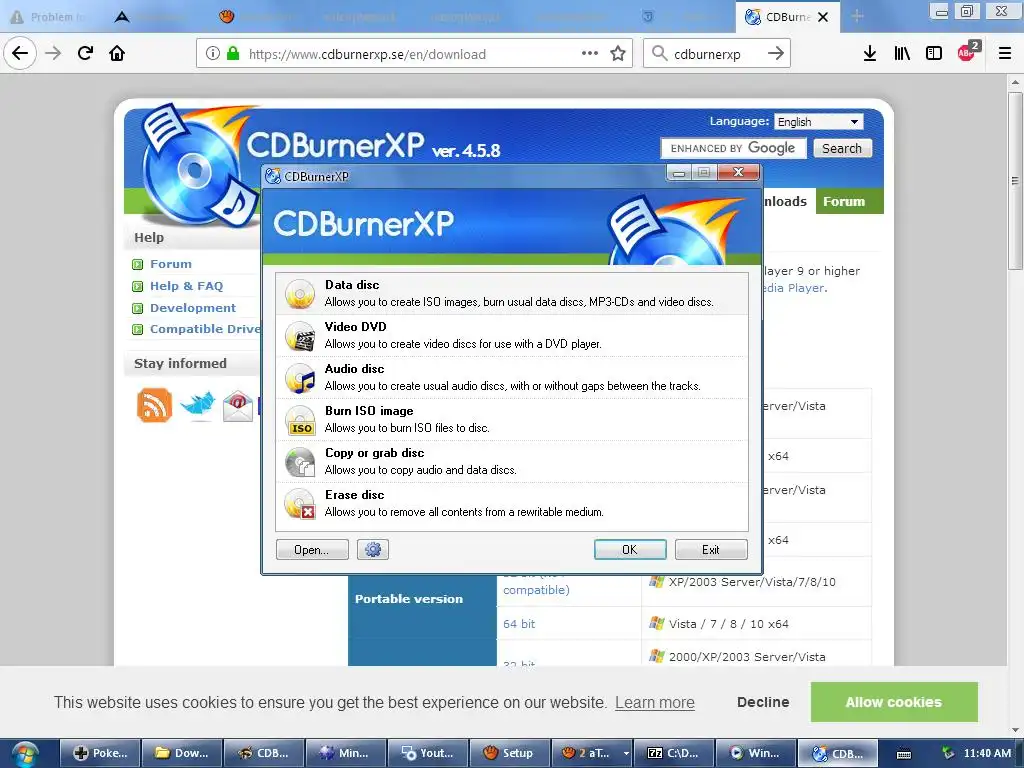Image resolution: width=1024 pixels, height=768 pixels.
Task: Click the Open... button
Action: point(312,550)
